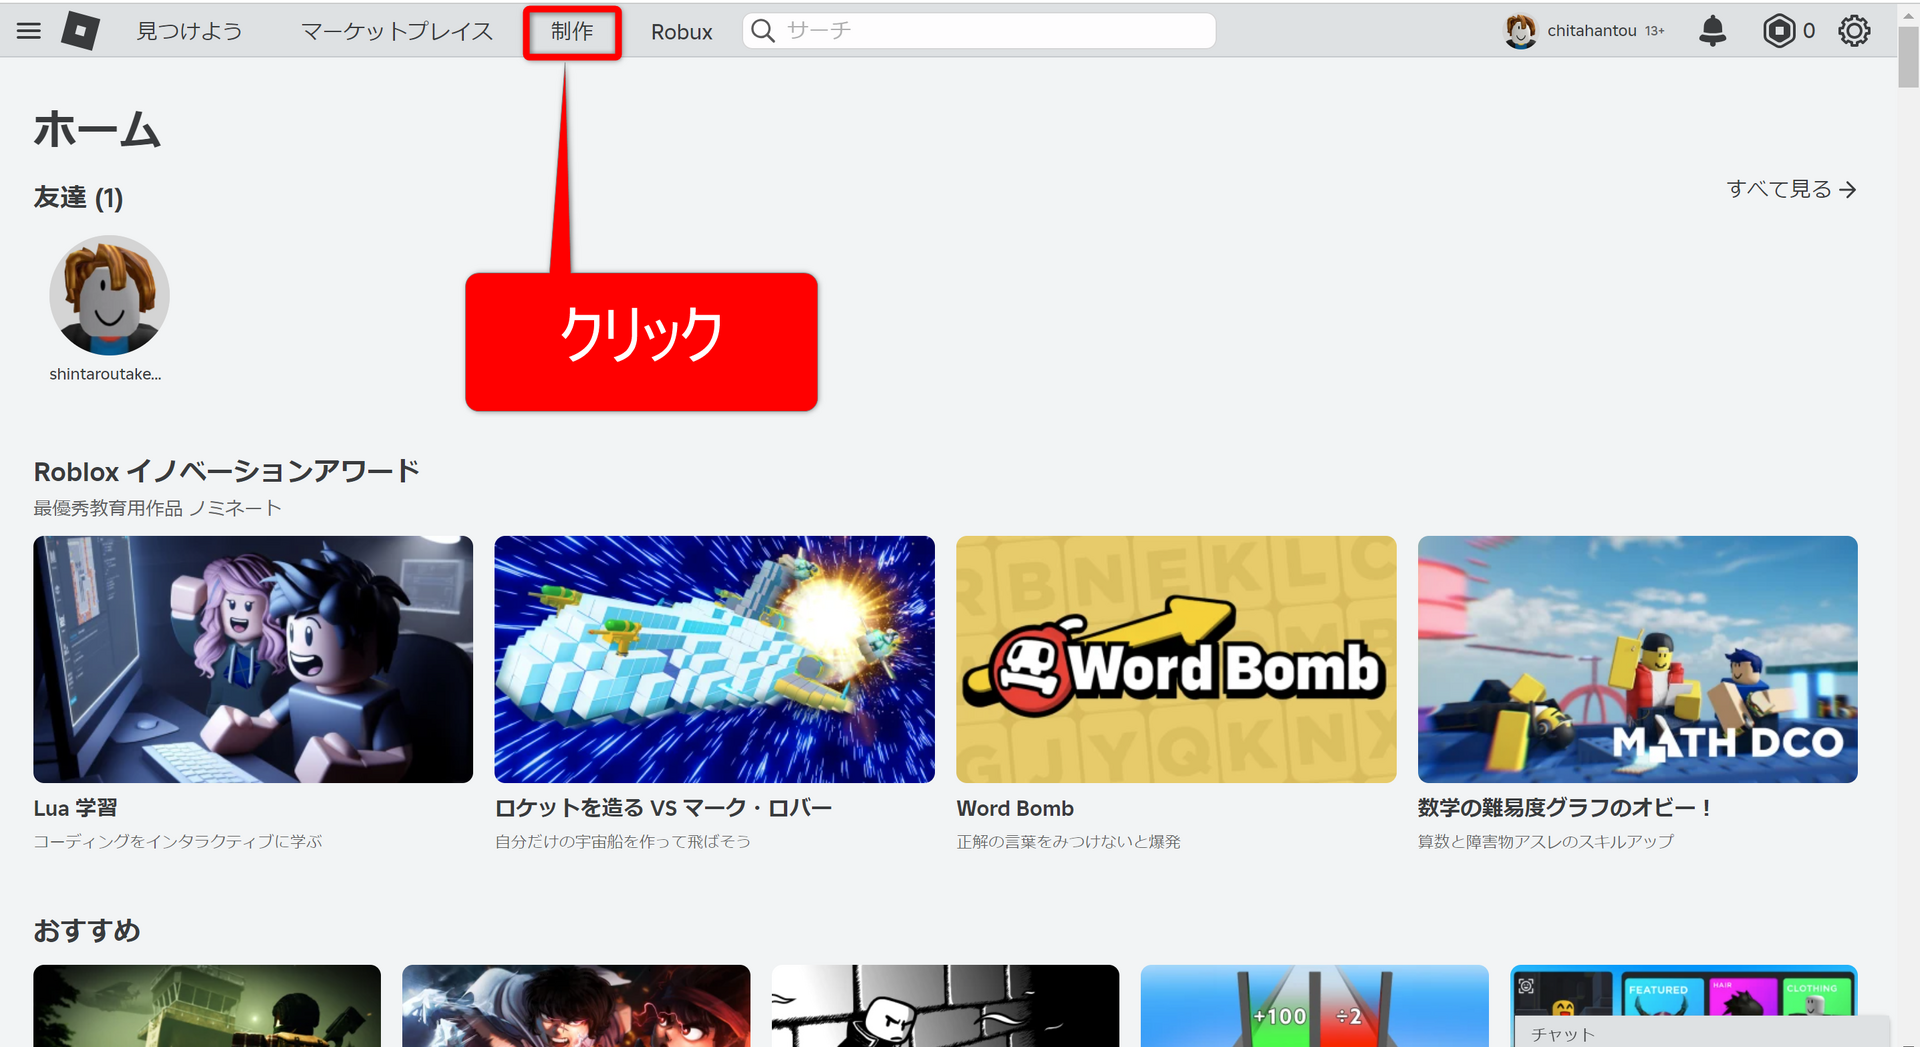Open the hamburger navigation menu

click(x=29, y=31)
